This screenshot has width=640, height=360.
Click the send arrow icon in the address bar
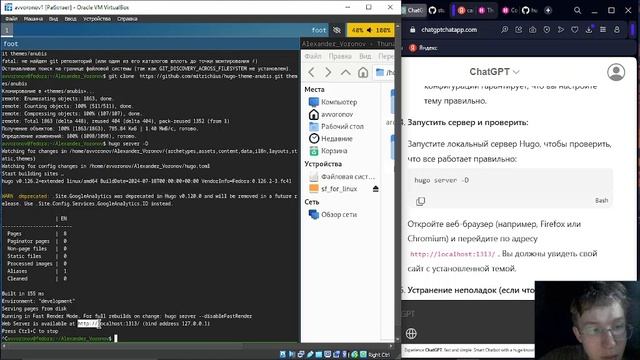click(561, 30)
